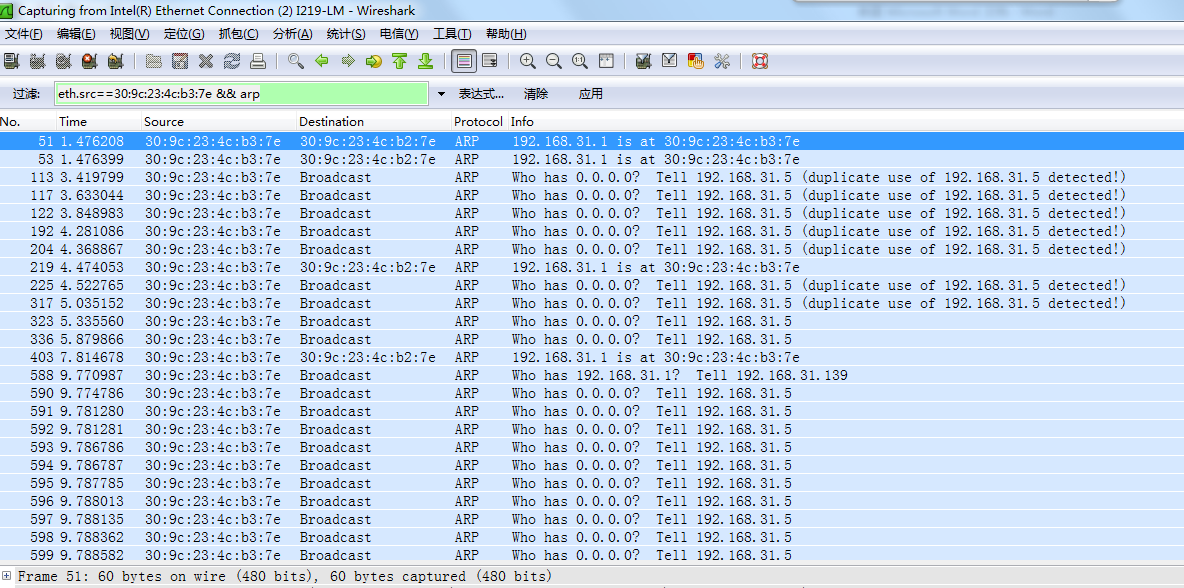Viewport: 1184px width, 588px height.
Task: Open capture options icon
Action: click(37, 61)
